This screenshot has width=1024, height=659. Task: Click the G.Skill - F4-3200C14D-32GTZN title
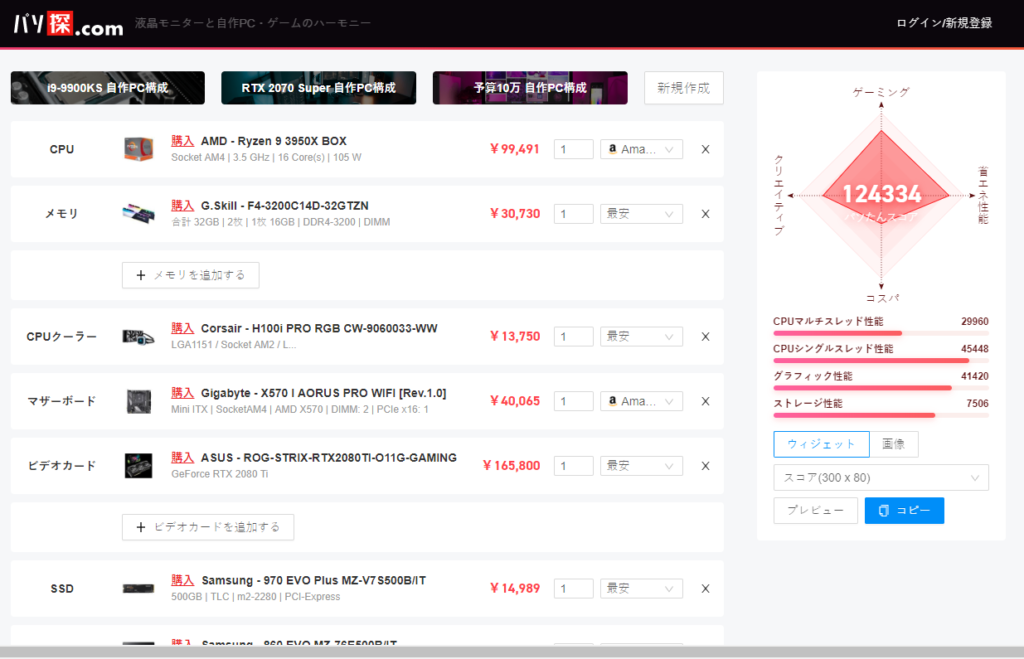285,206
